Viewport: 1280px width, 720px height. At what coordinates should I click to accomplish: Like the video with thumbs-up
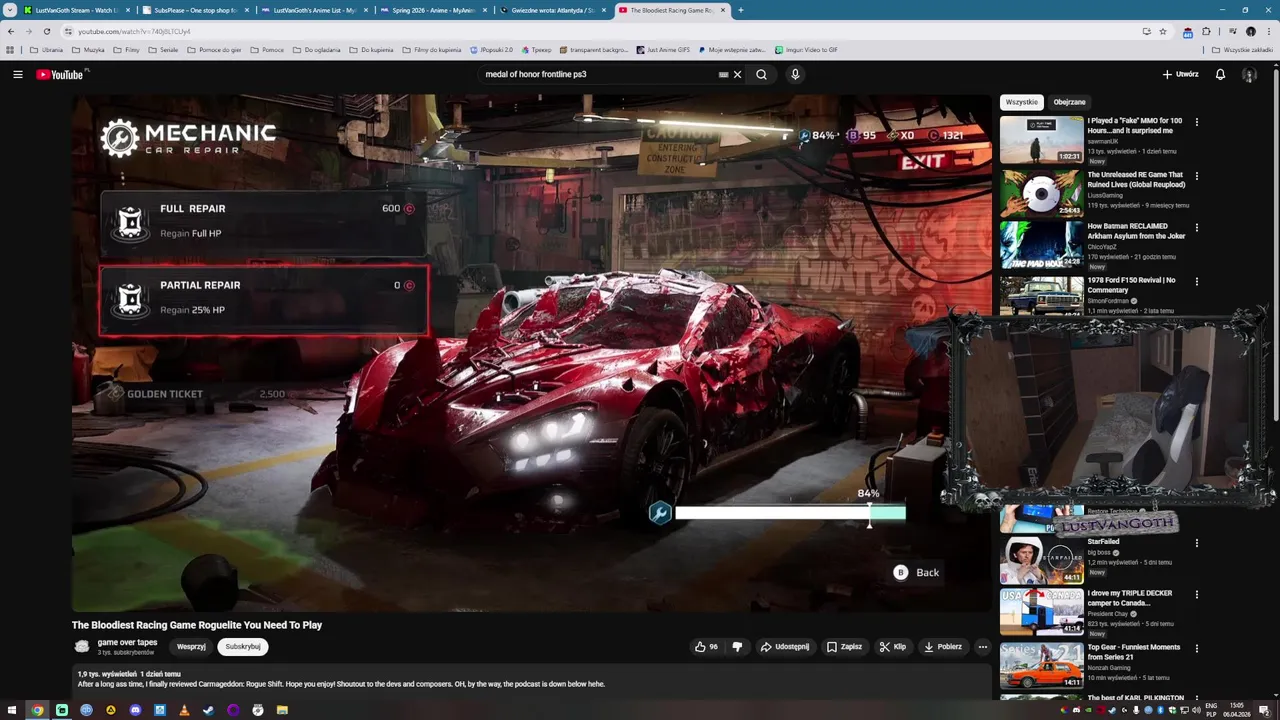[x=706, y=647]
